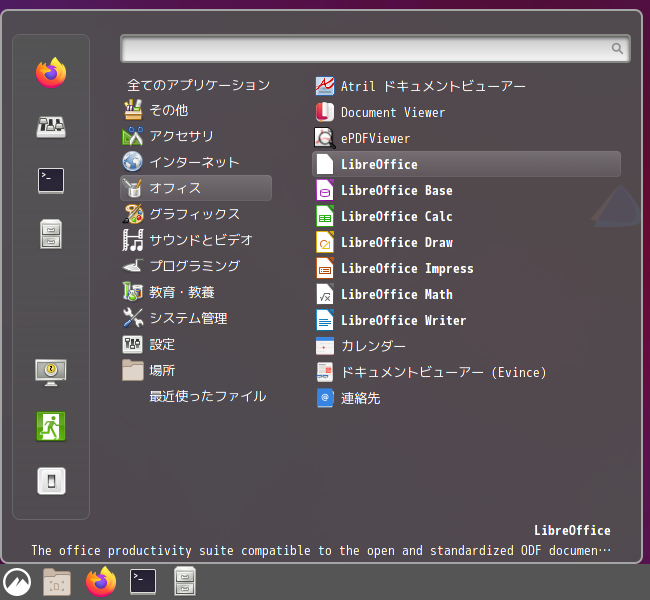Open LibreOffice Impress
Image resolution: width=650 pixels, height=600 pixels.
click(466, 268)
